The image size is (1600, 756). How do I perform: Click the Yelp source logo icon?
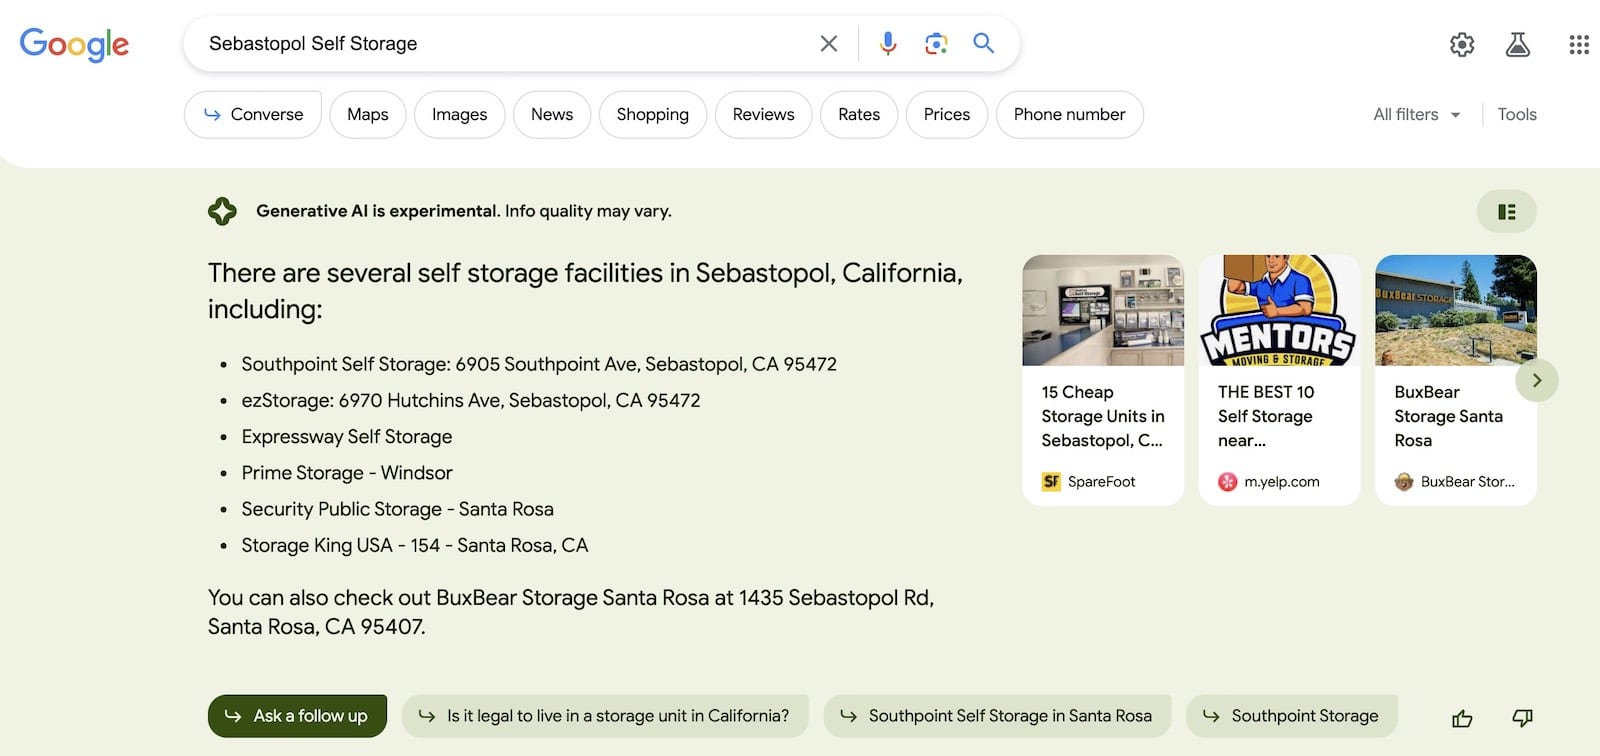[1227, 482]
